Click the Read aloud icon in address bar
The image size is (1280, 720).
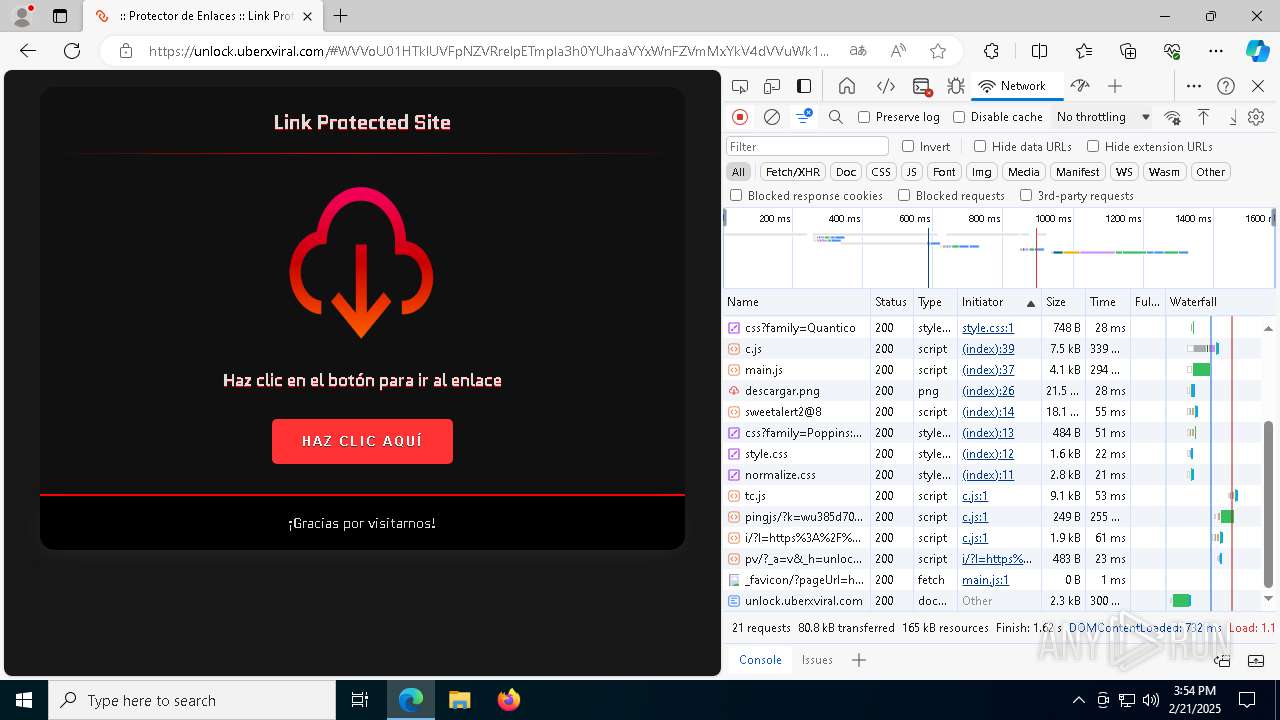click(898, 51)
